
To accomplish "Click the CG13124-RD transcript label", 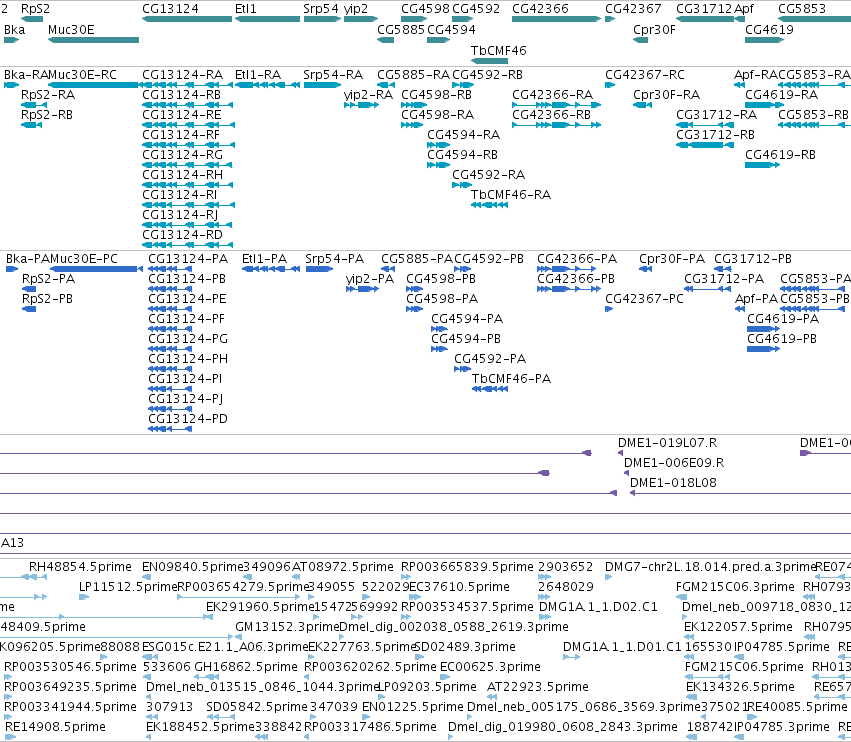I will pos(182,235).
